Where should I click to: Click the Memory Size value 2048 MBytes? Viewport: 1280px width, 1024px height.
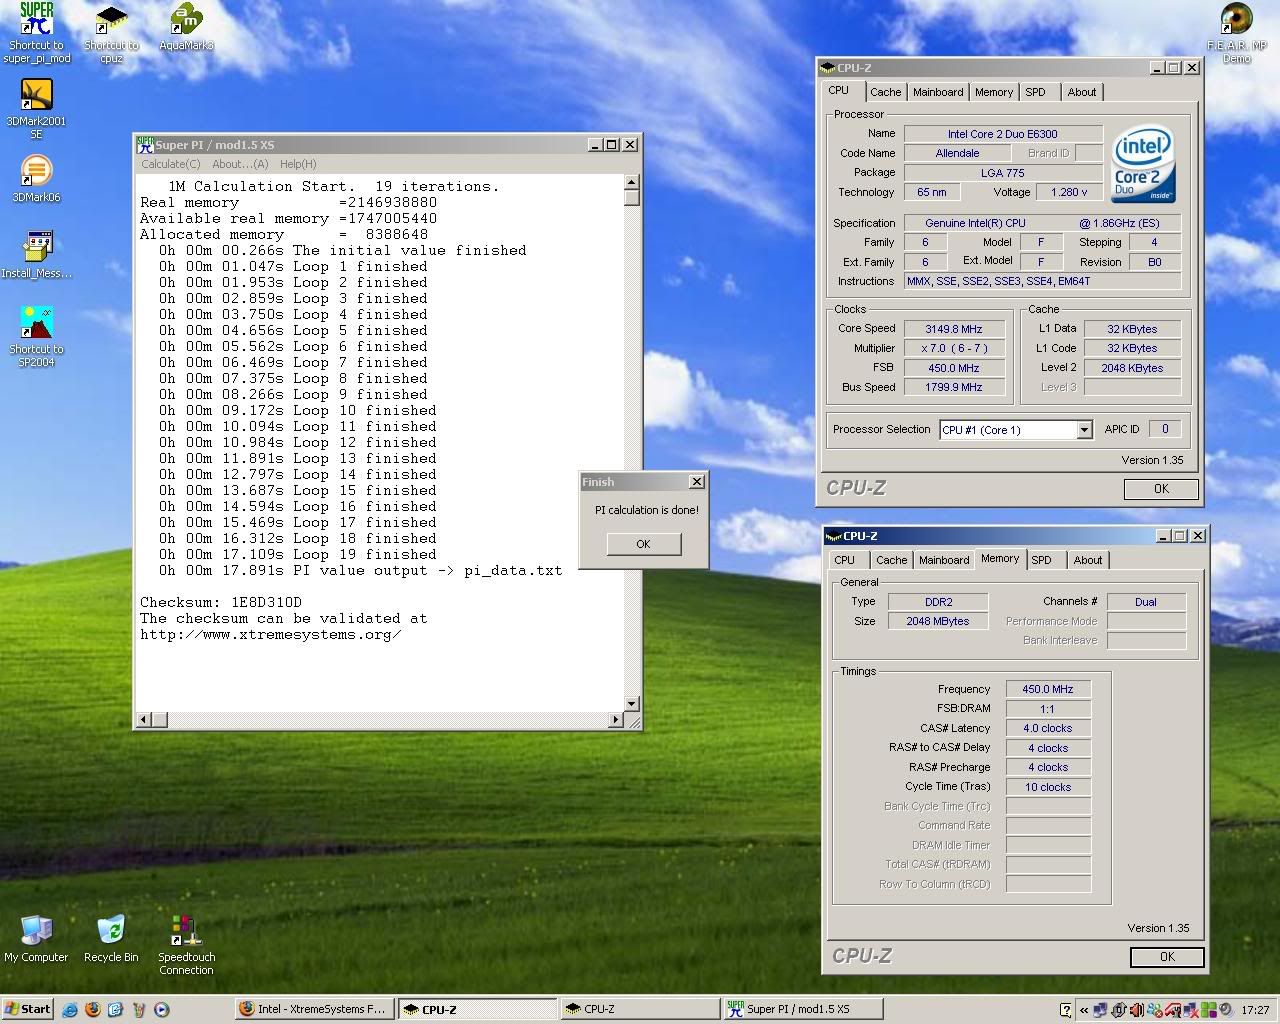coord(938,621)
